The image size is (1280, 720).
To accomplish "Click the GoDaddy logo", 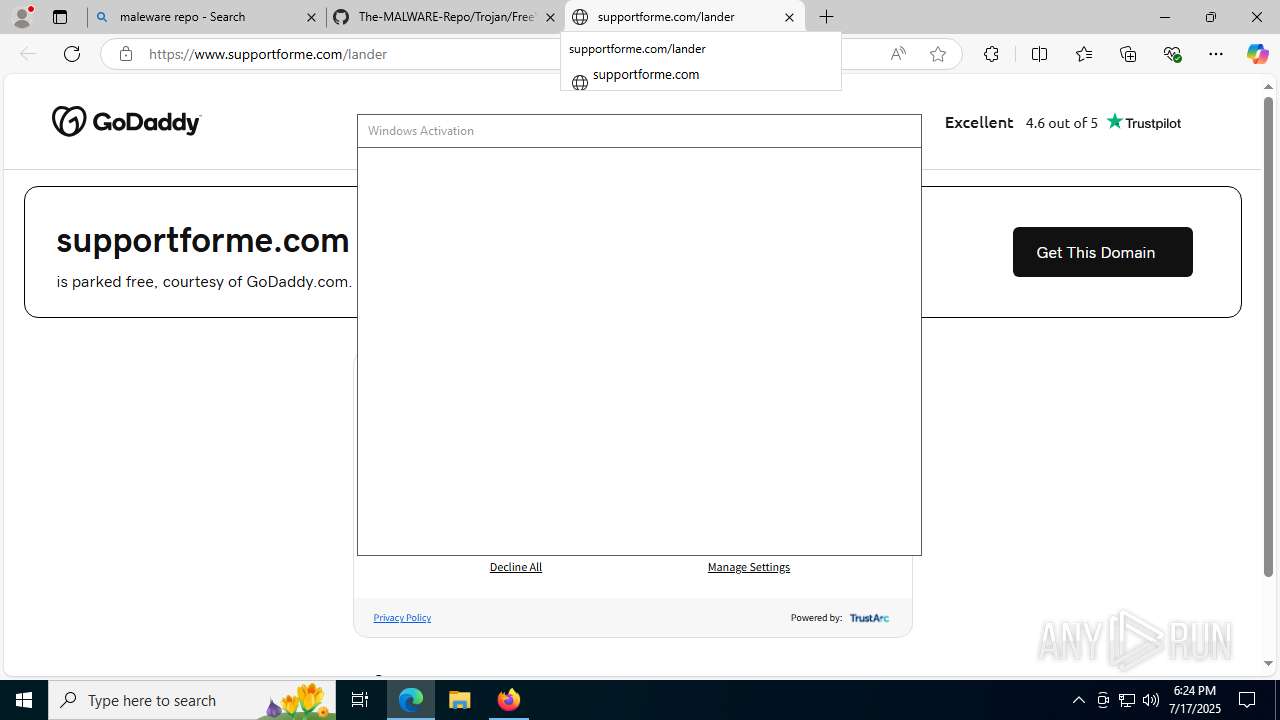I will [126, 122].
